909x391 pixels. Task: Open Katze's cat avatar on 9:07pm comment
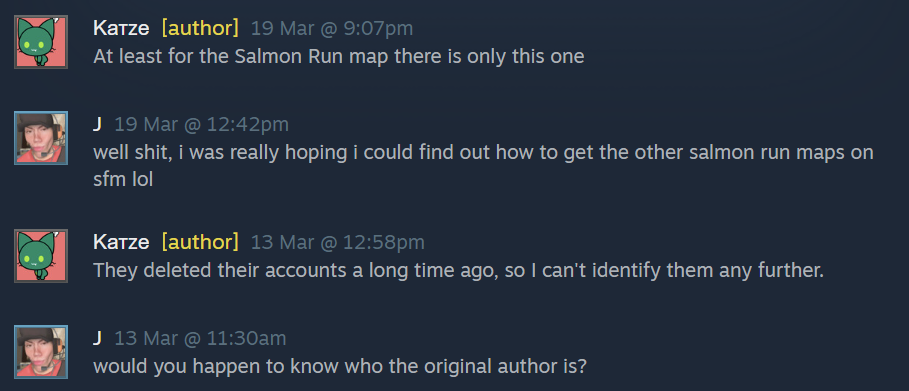click(x=41, y=42)
